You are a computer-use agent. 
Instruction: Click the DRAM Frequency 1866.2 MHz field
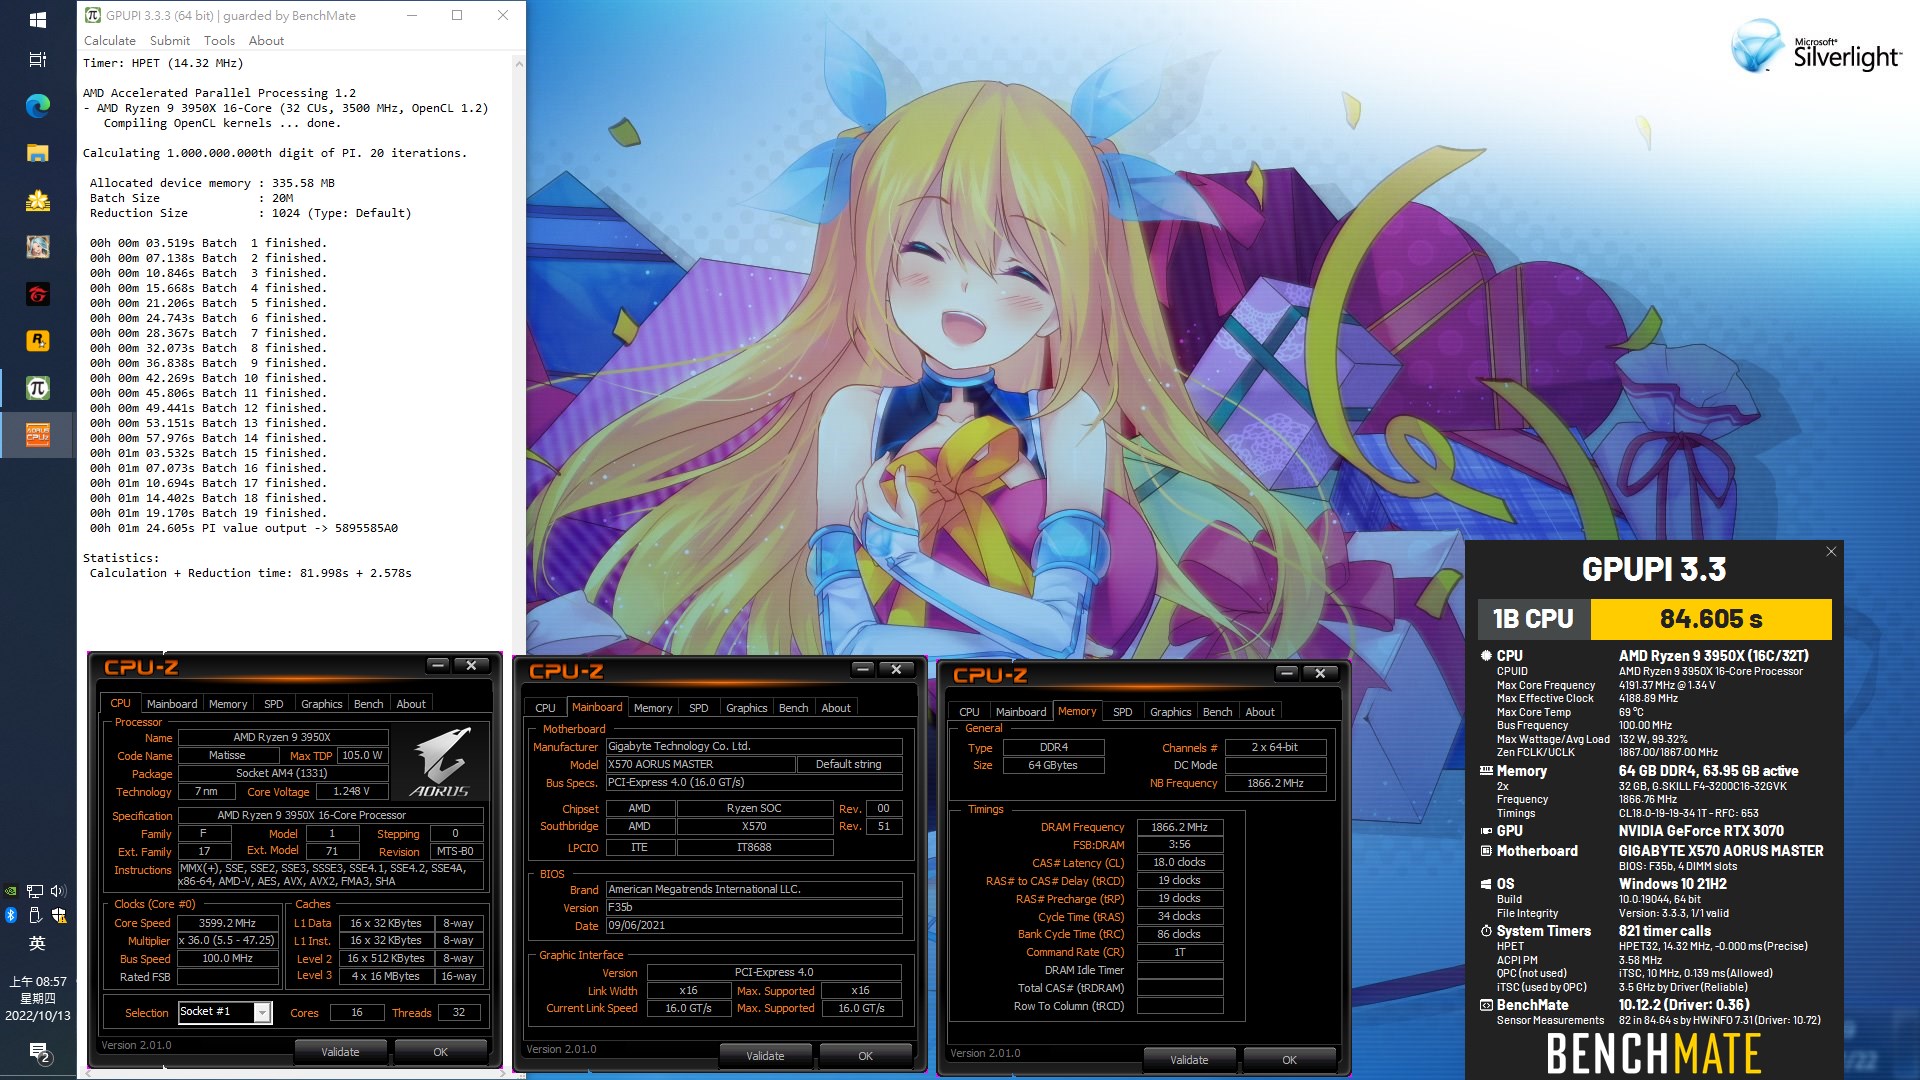coord(1180,827)
